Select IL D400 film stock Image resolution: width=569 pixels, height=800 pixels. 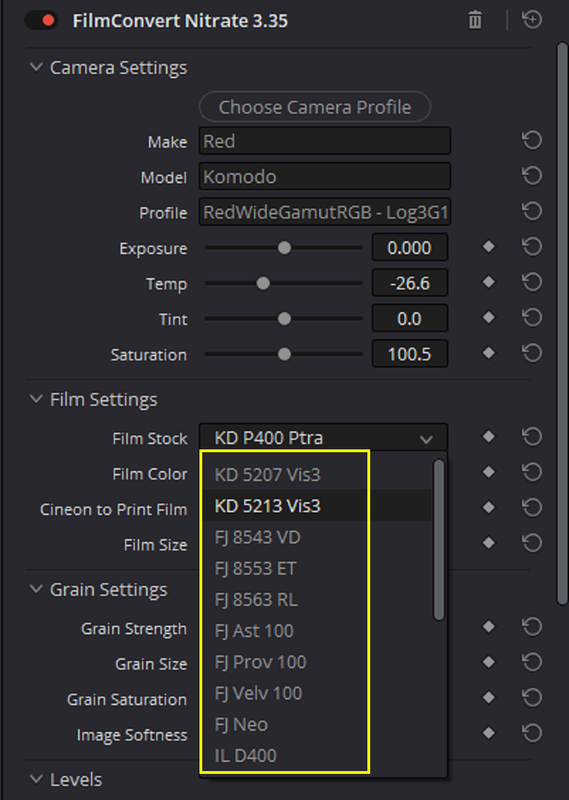click(316, 756)
